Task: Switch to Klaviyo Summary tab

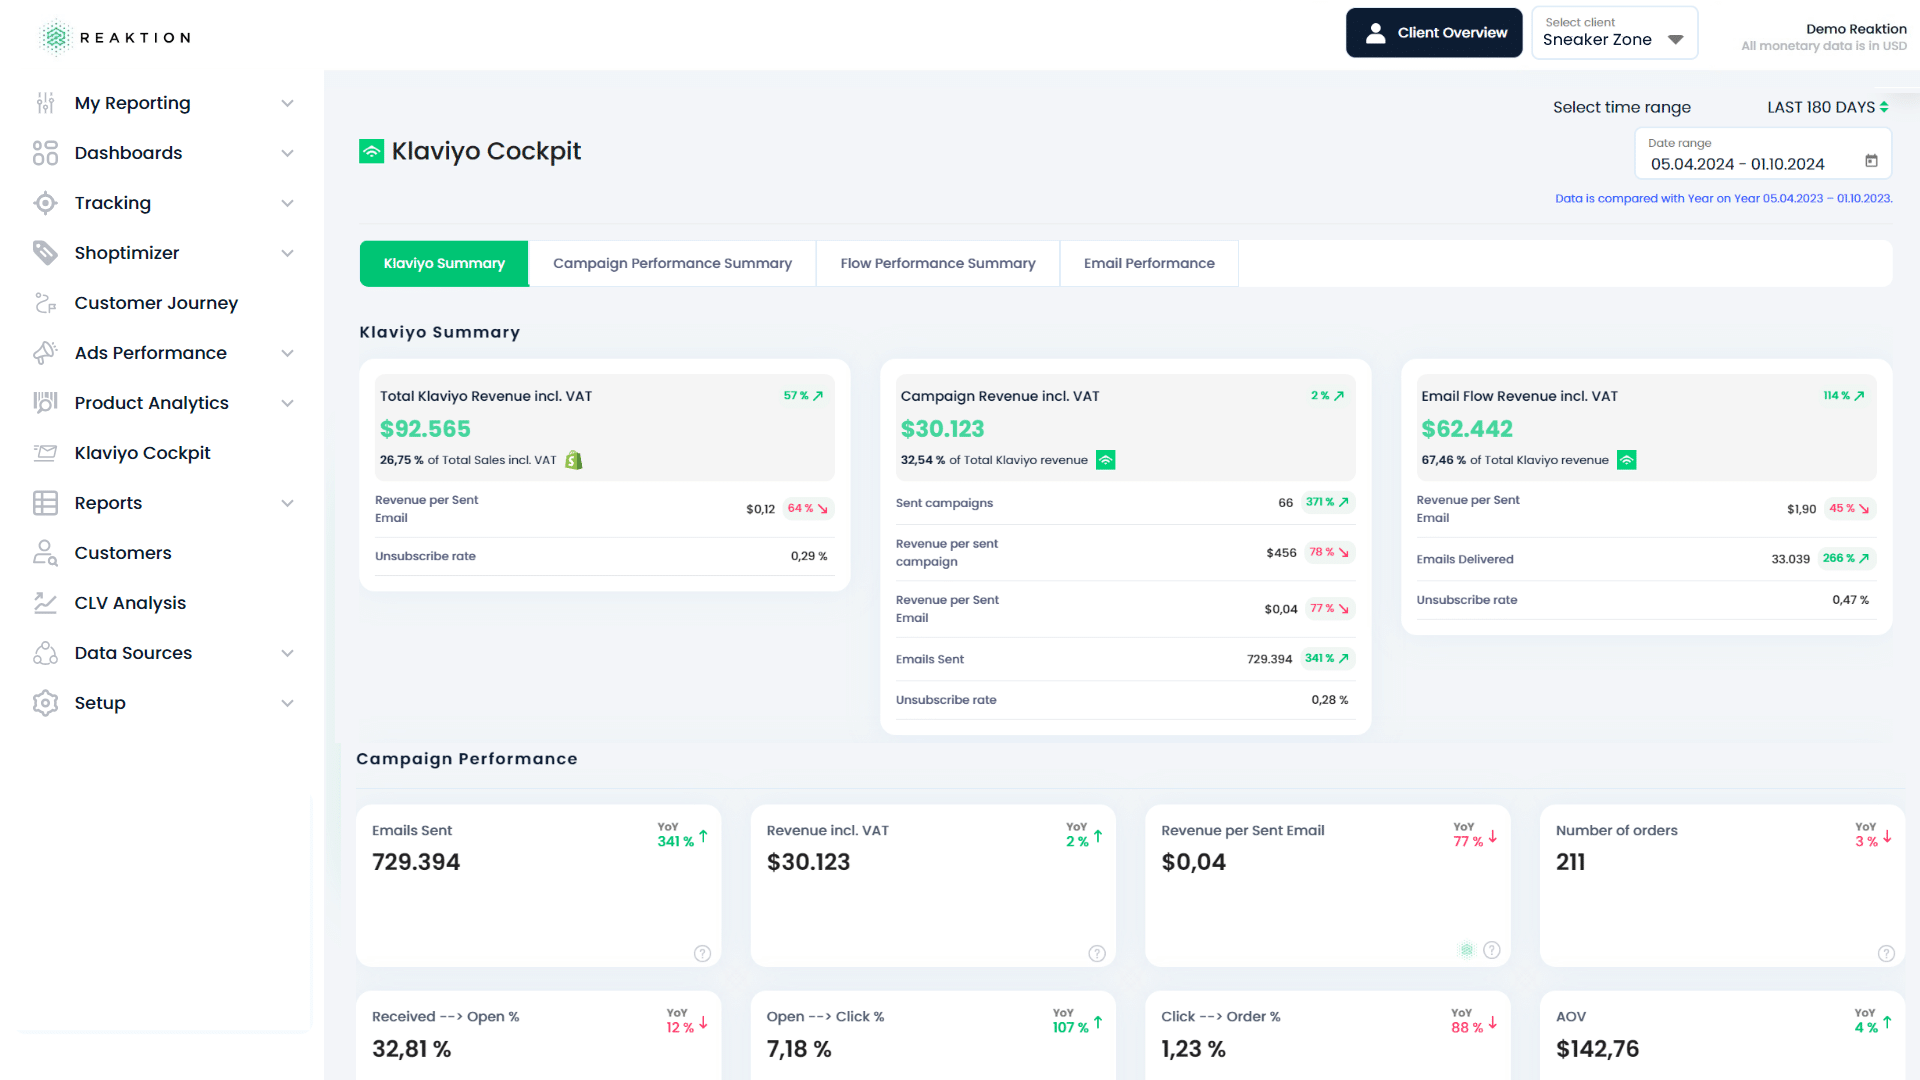Action: [444, 263]
